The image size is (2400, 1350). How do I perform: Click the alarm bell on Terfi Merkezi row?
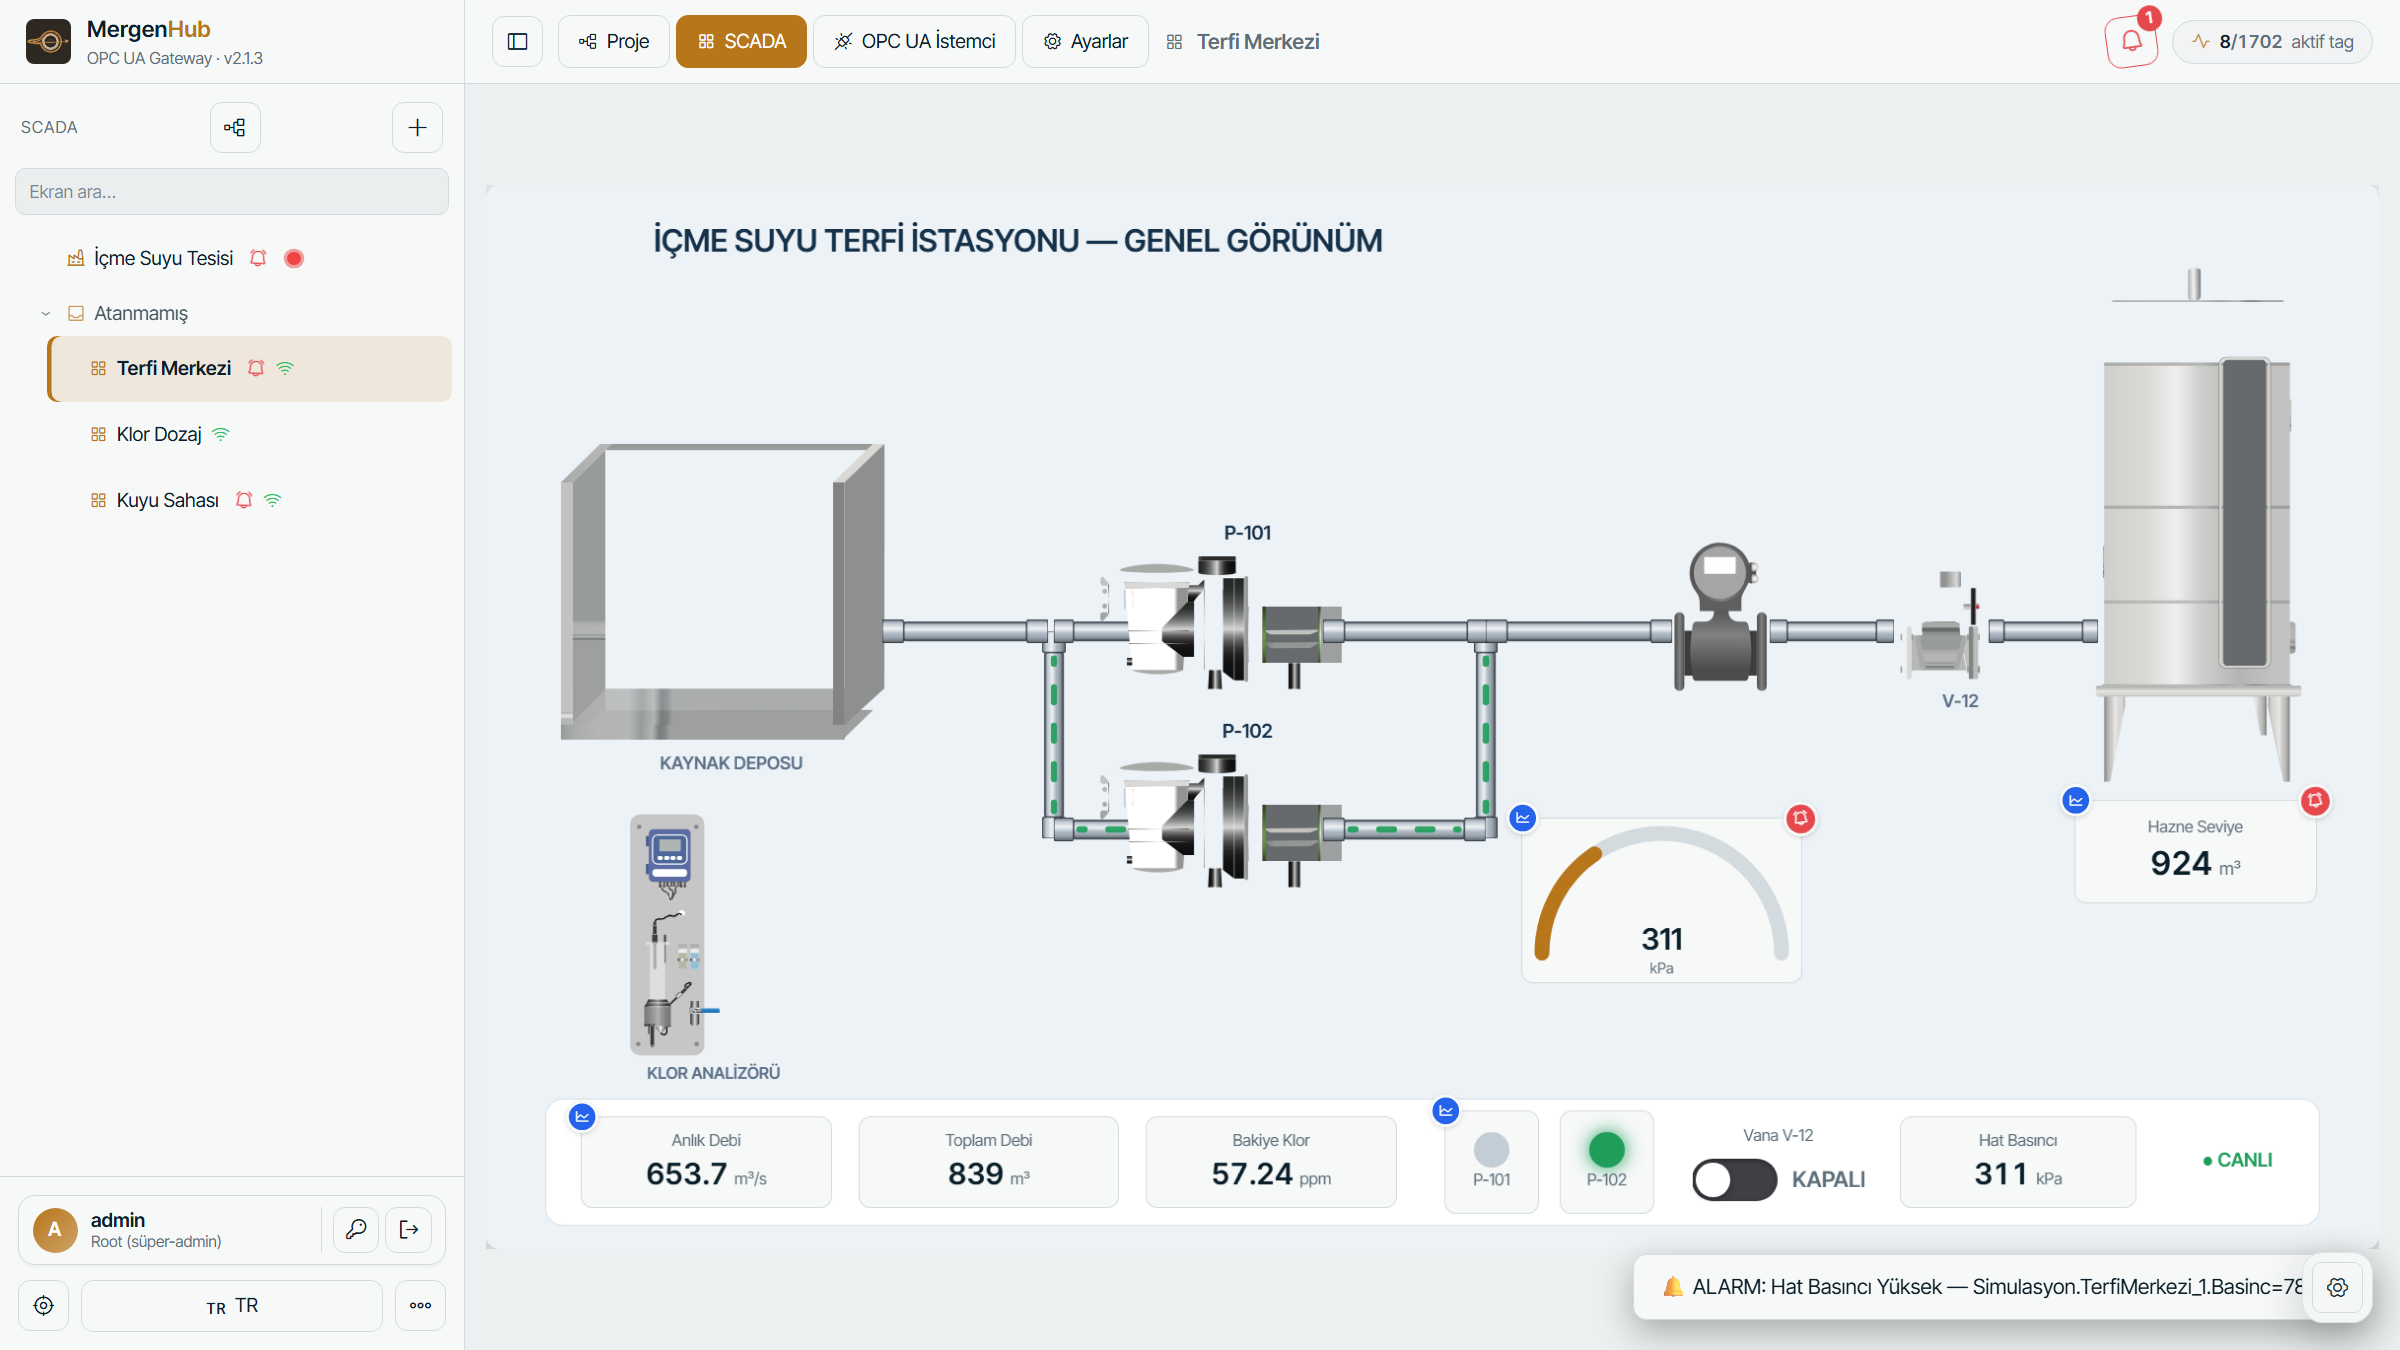coord(256,368)
